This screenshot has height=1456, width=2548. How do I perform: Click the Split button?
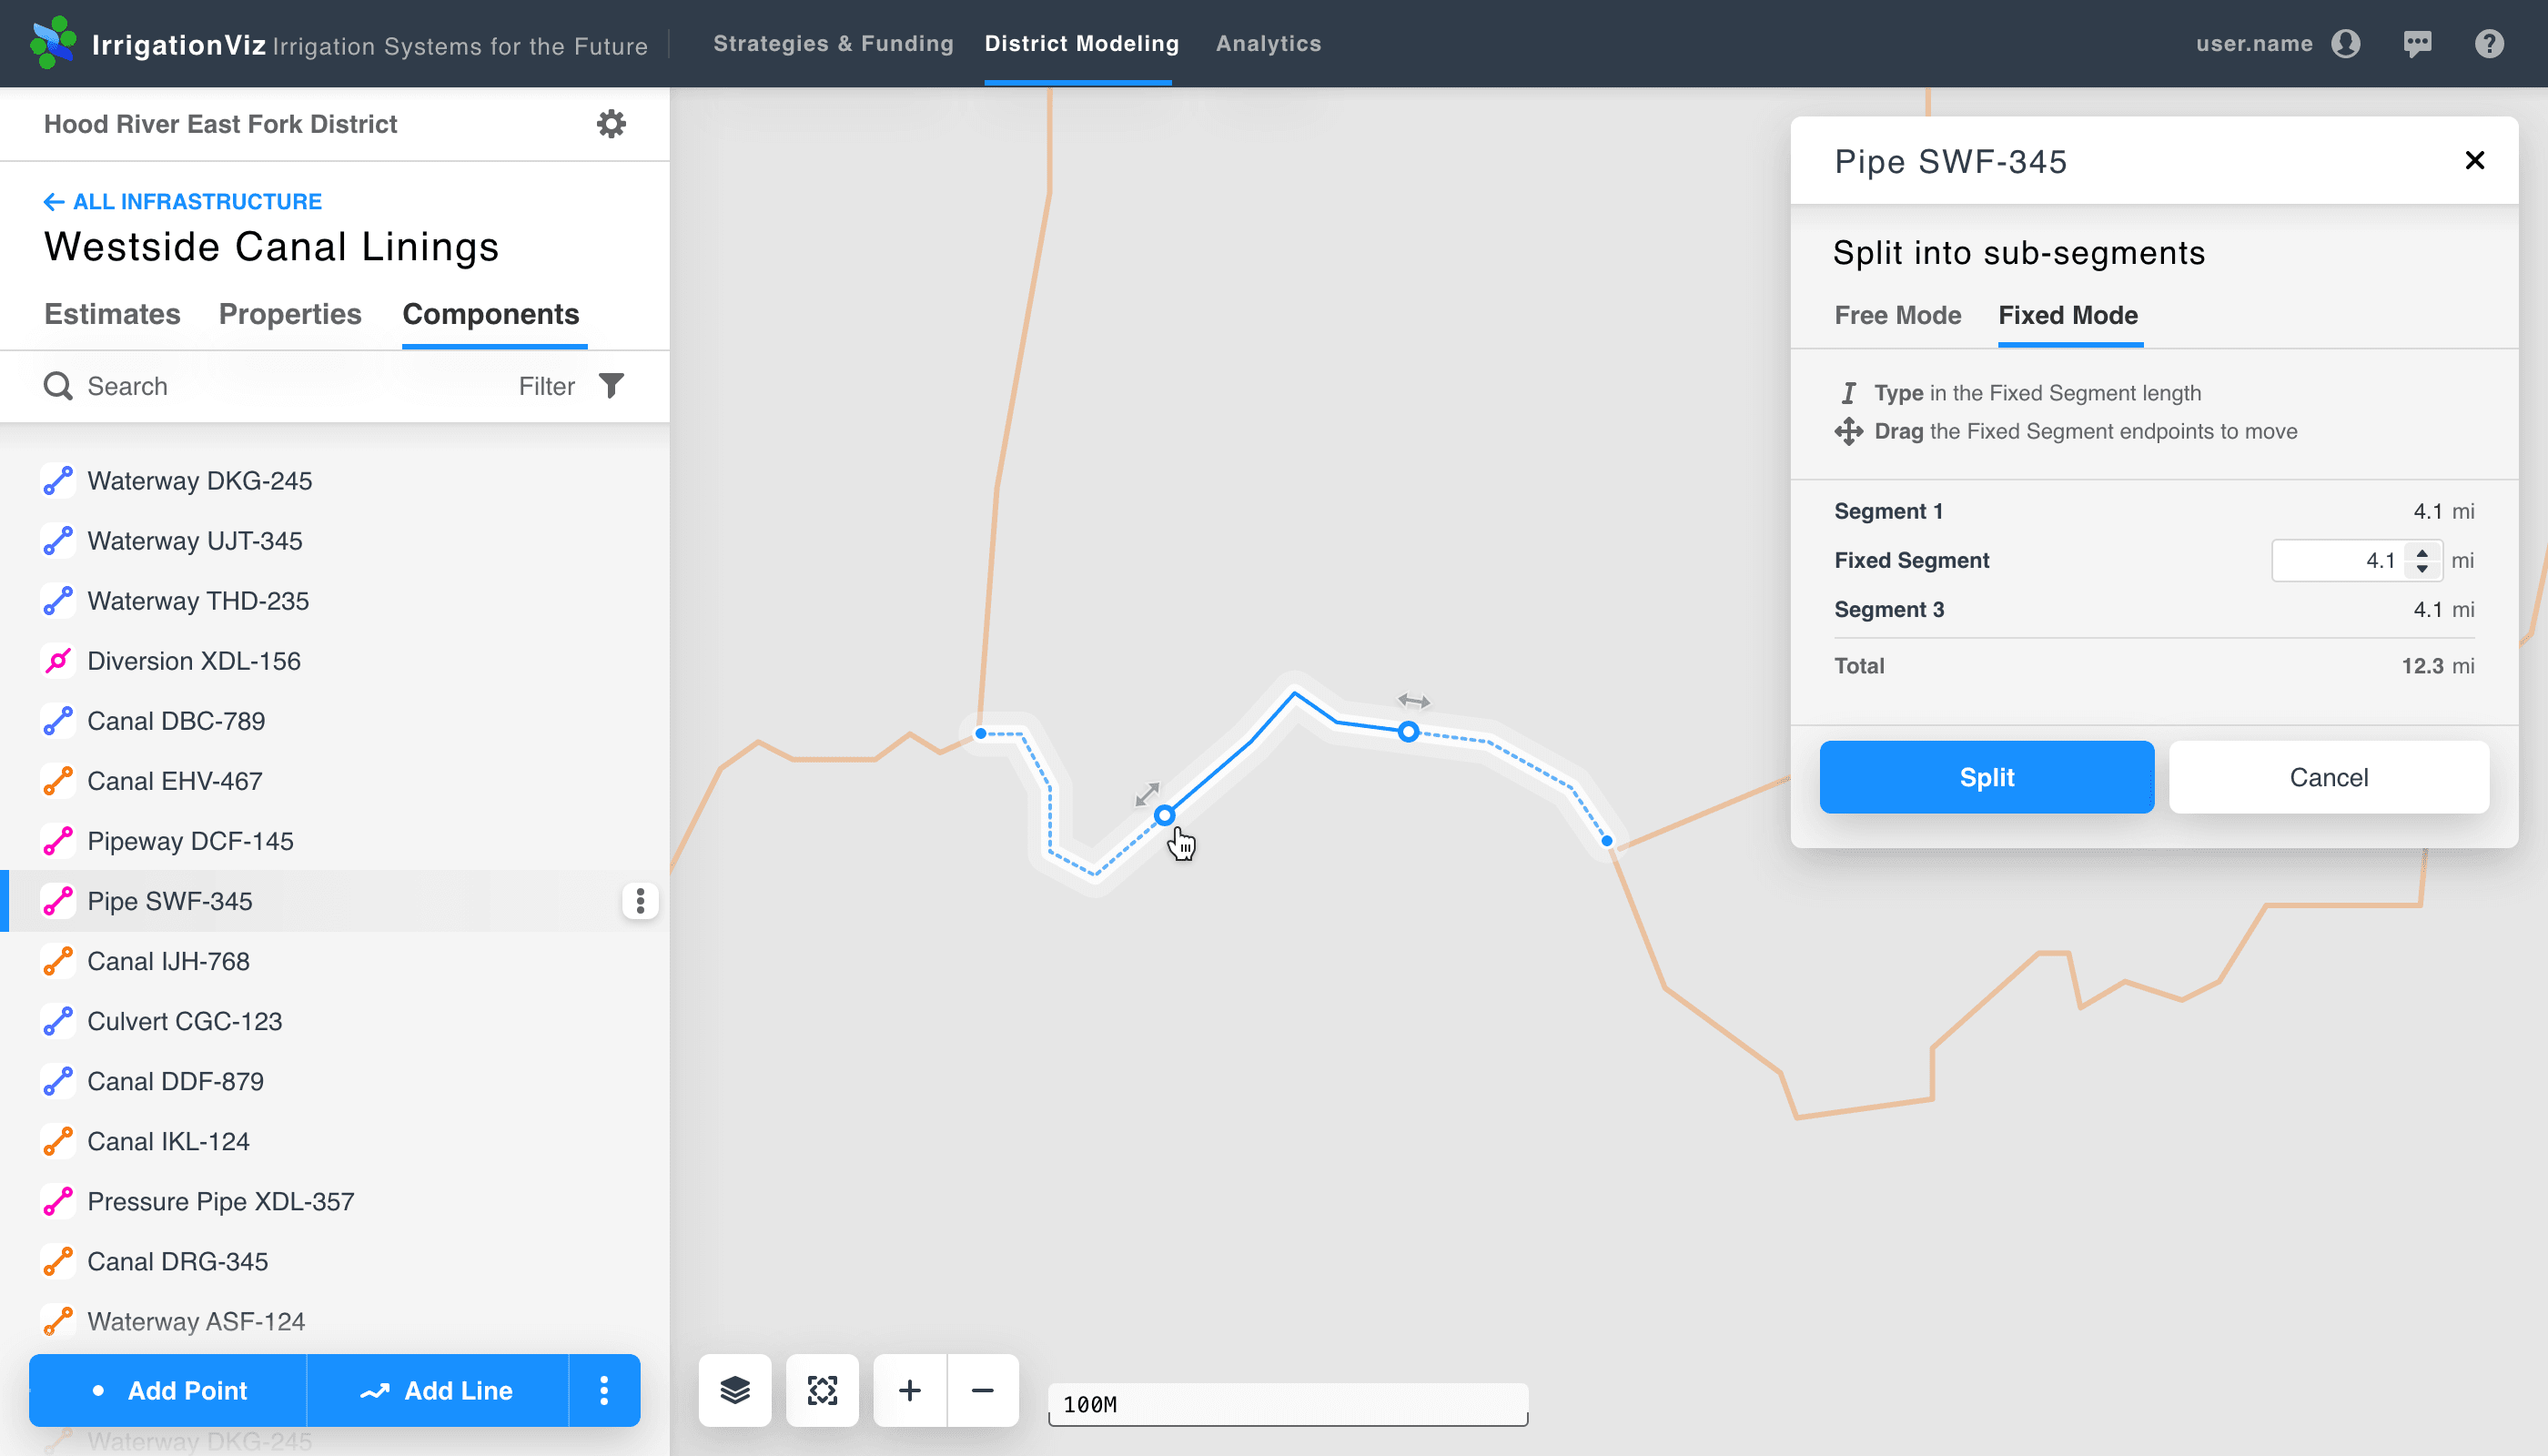coord(1987,777)
